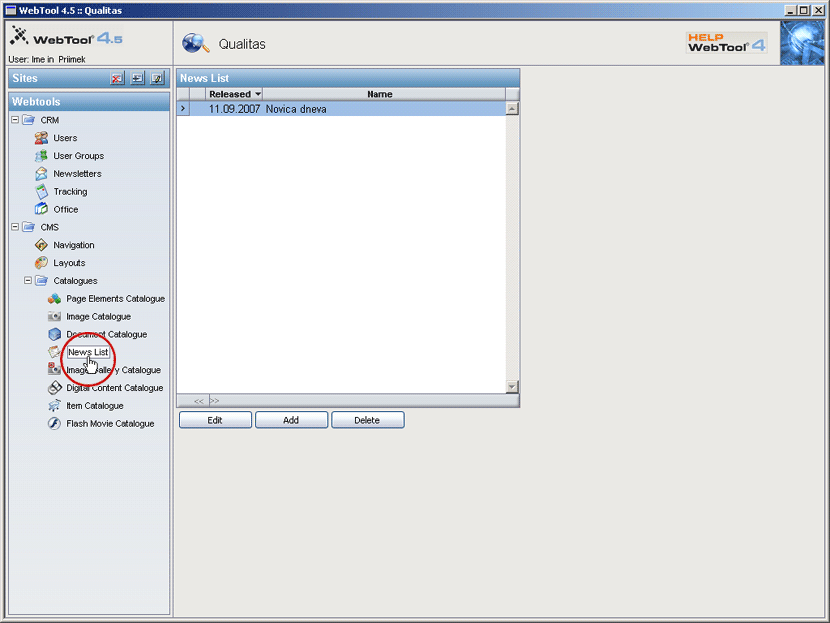Select Page Elements Catalogue in tree
The height and width of the screenshot is (623, 830).
click(x=115, y=299)
